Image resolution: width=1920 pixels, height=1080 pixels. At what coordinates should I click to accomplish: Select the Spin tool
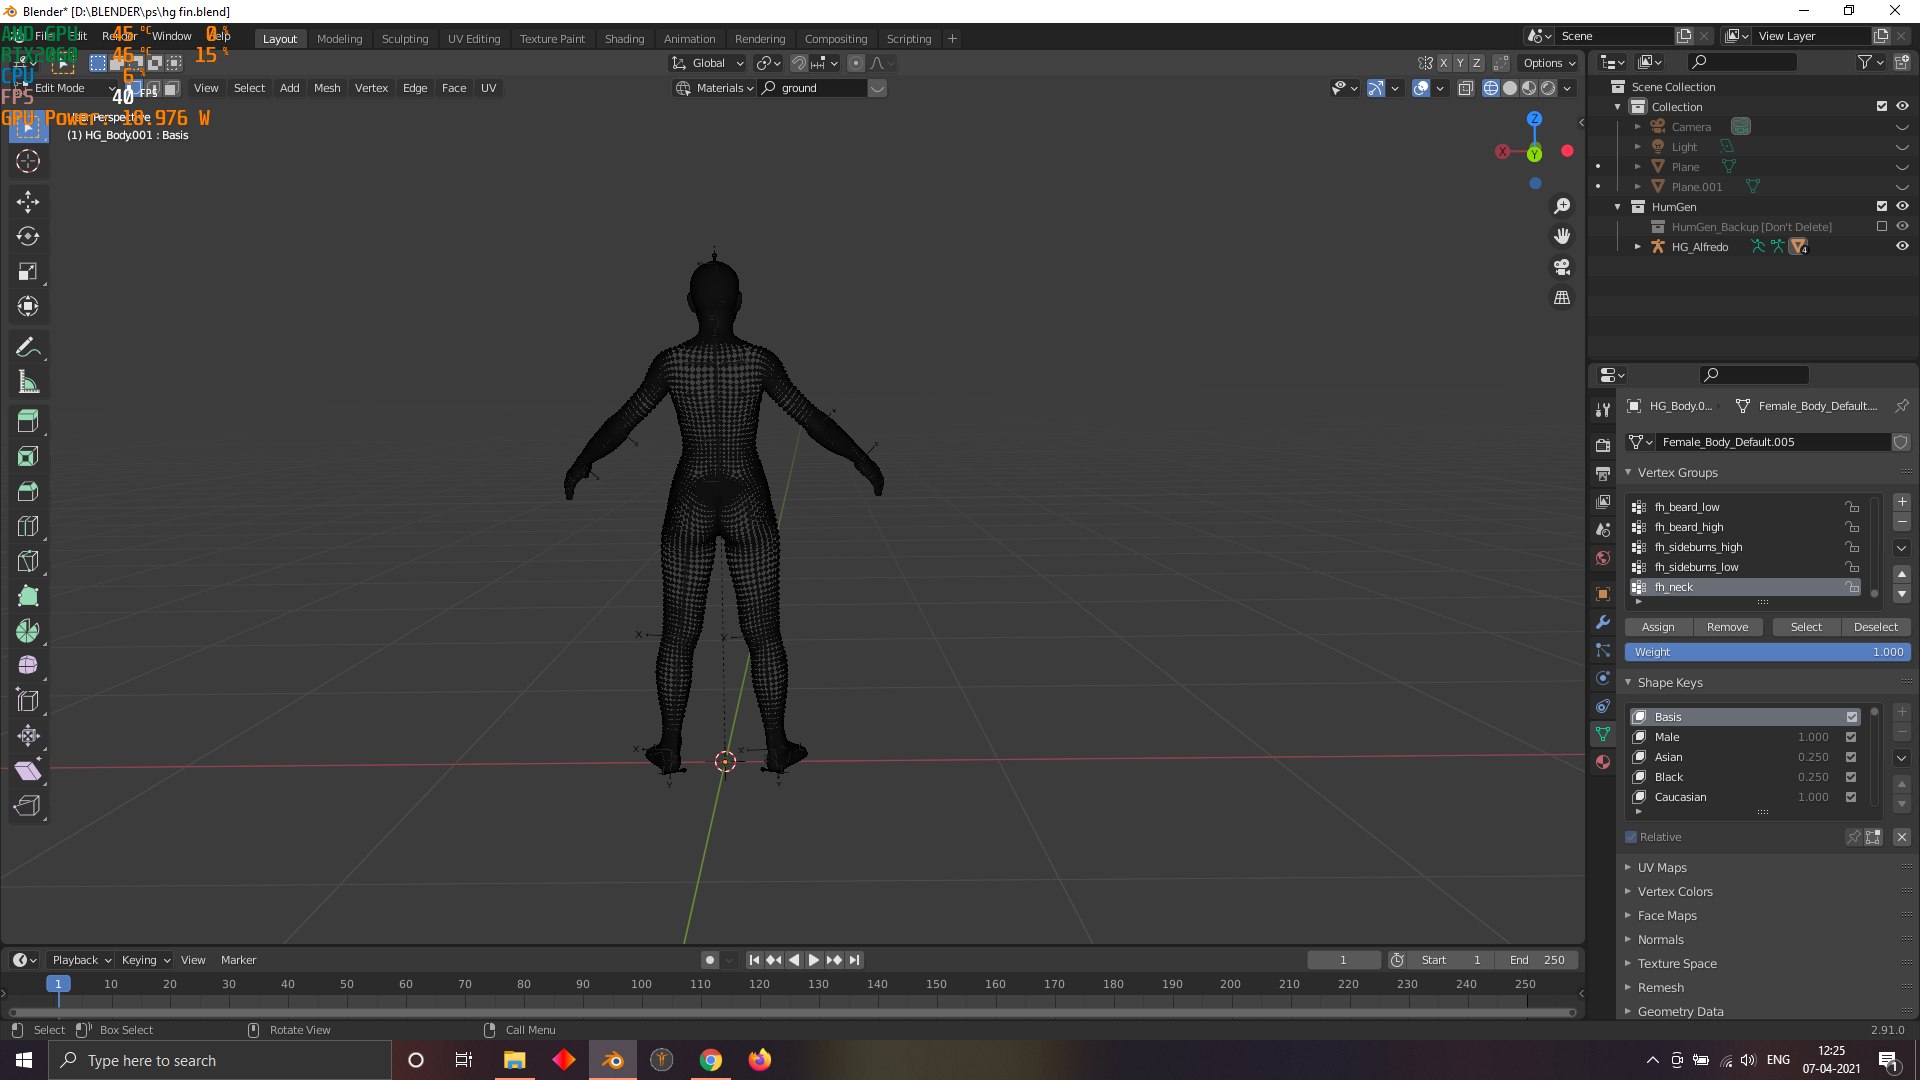(28, 631)
